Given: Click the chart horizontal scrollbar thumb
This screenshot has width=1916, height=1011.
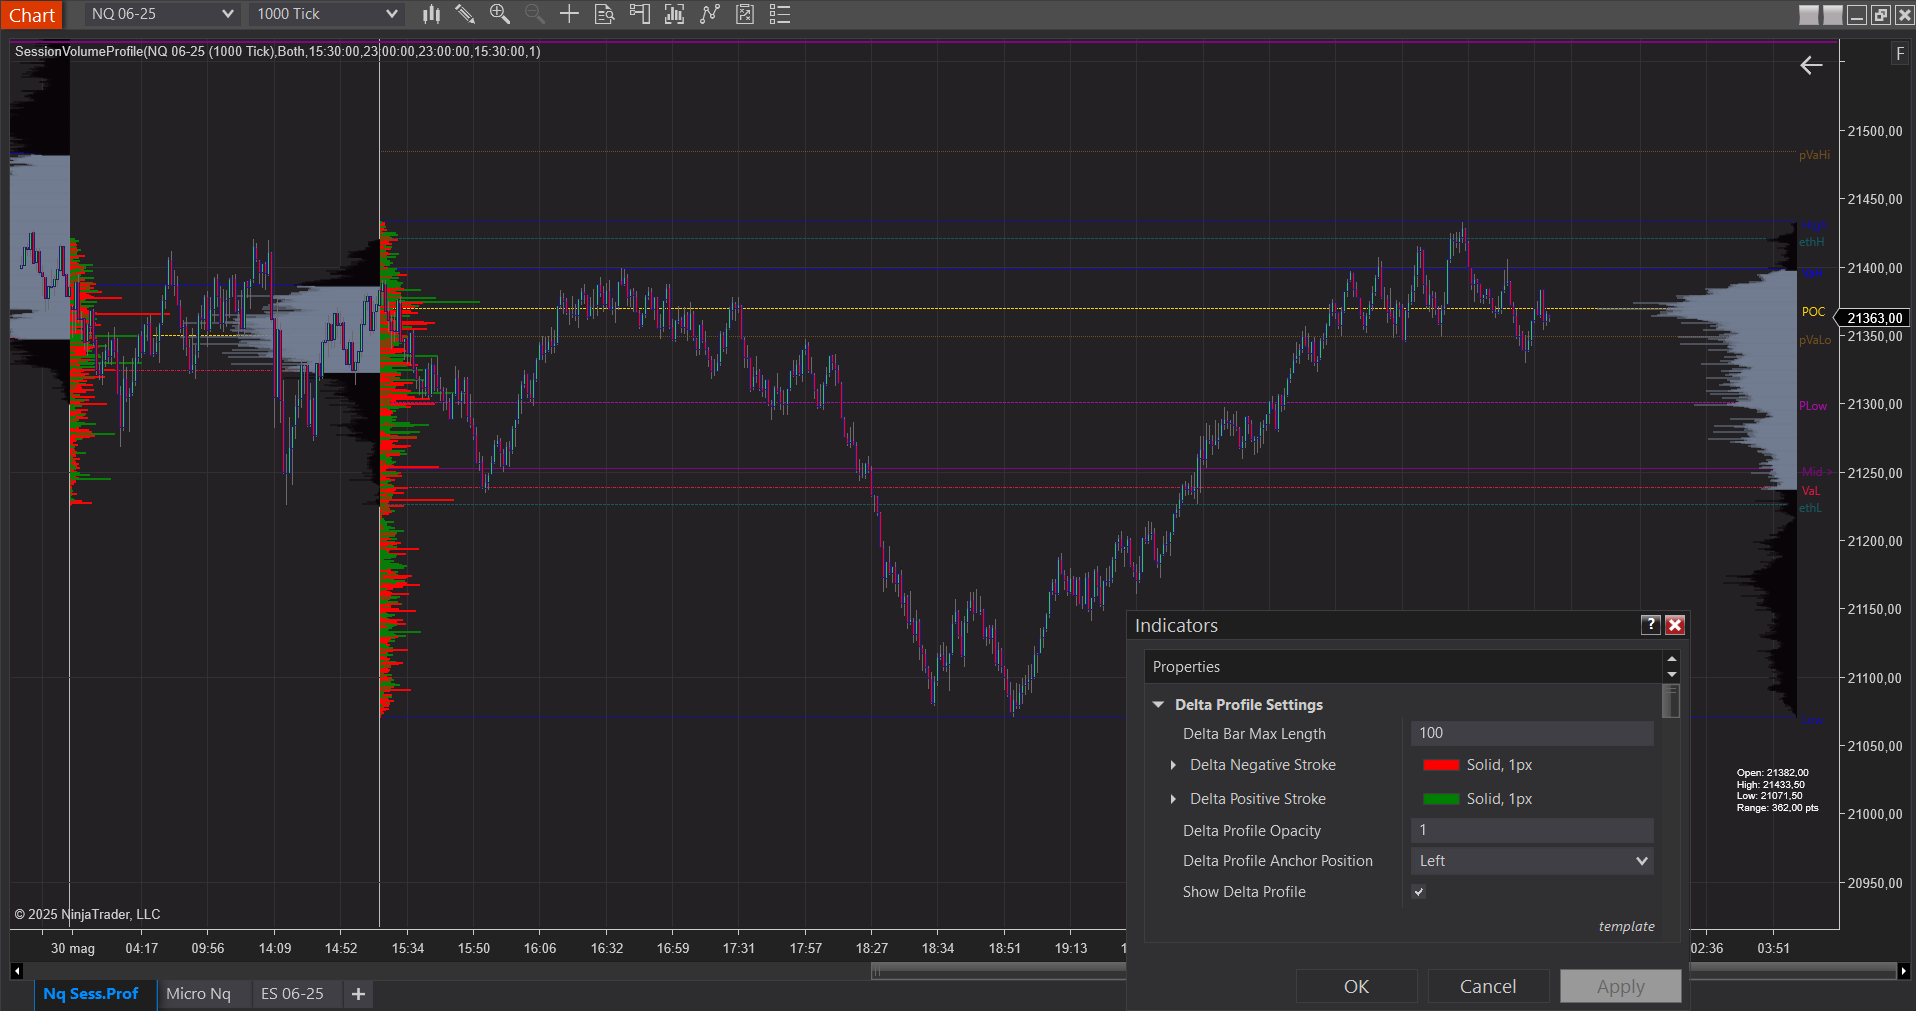Looking at the screenshot, I should coord(1000,971).
